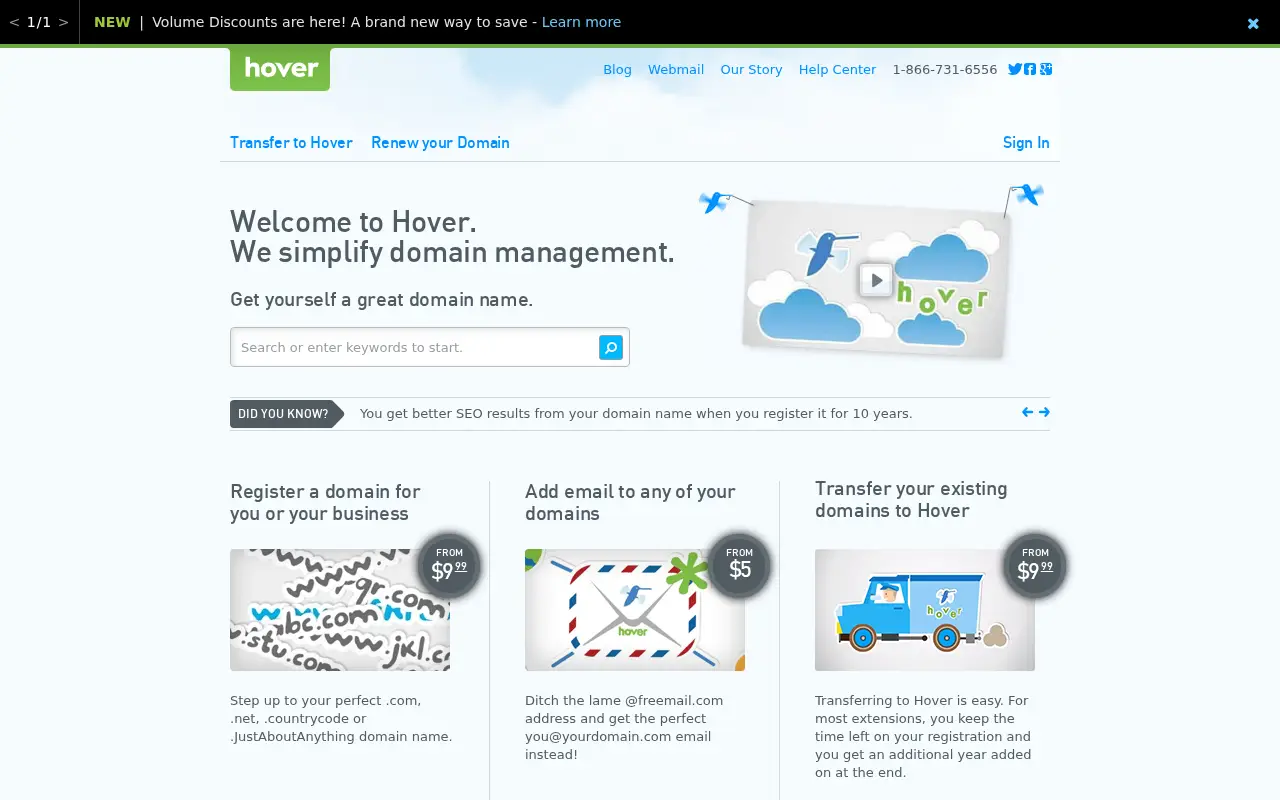
Task: Select Transfer to Hover menu item
Action: [291, 142]
